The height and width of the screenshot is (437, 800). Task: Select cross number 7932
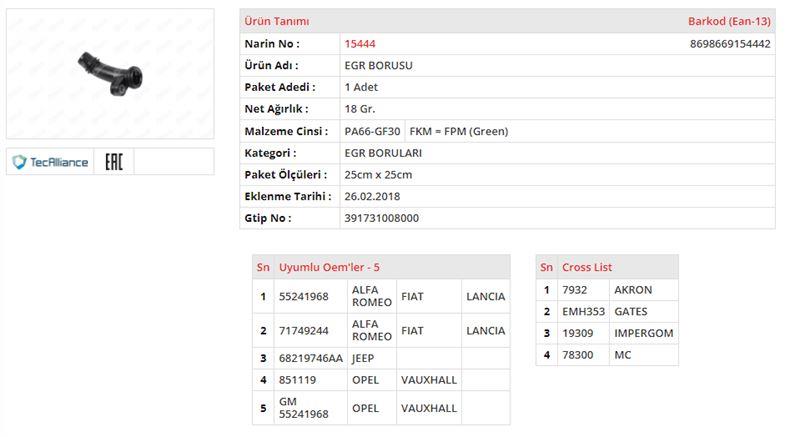pos(574,290)
